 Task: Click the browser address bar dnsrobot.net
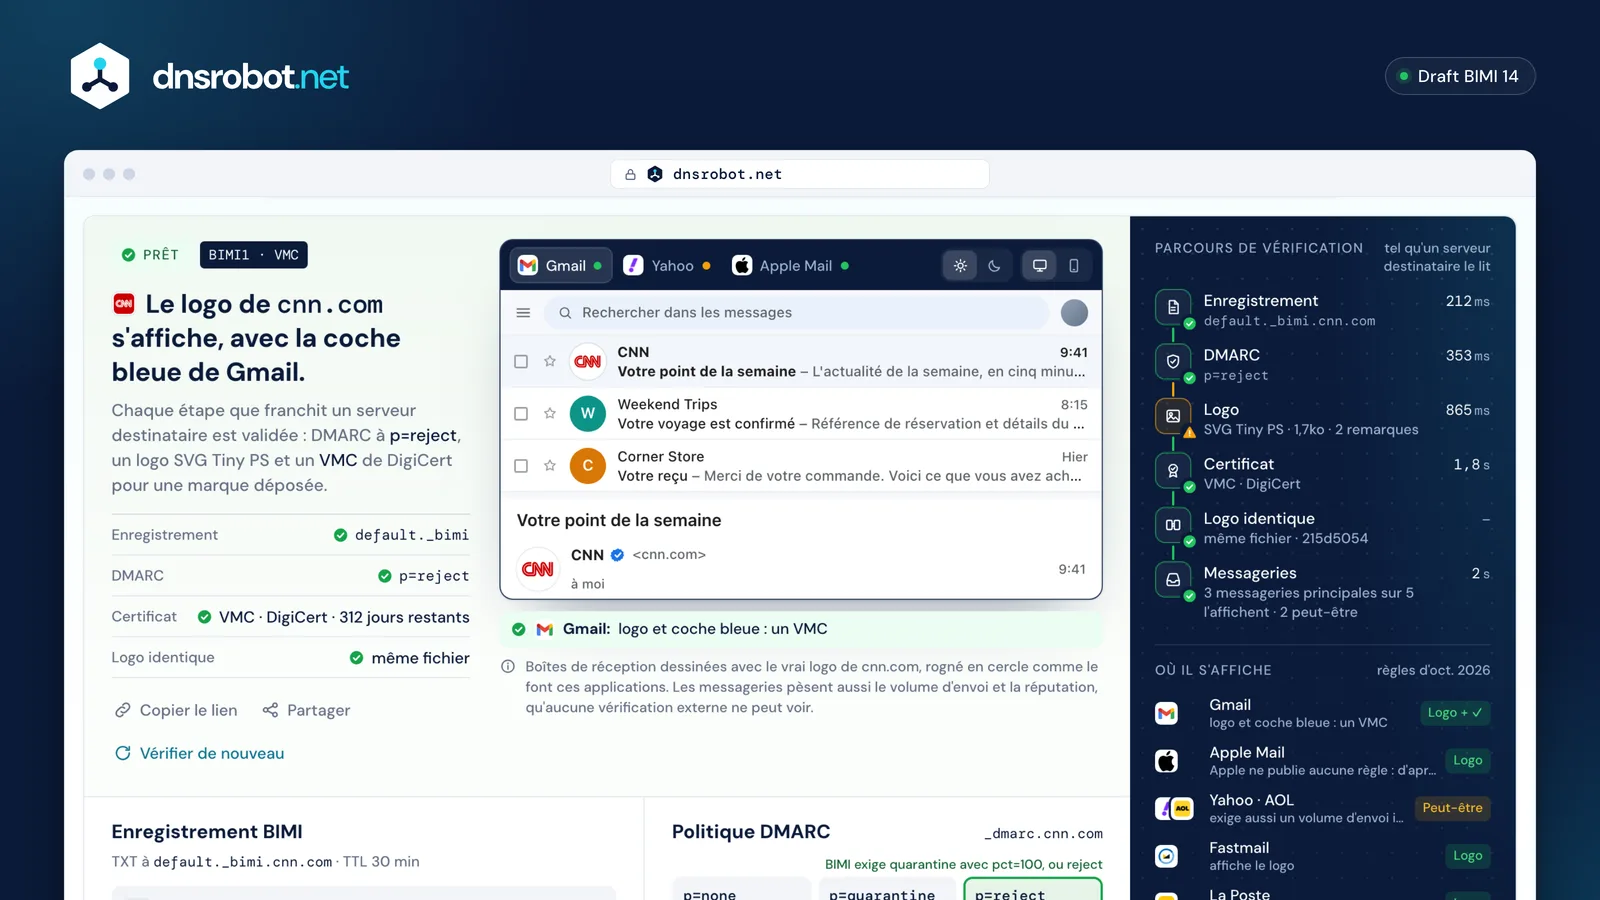pos(800,174)
